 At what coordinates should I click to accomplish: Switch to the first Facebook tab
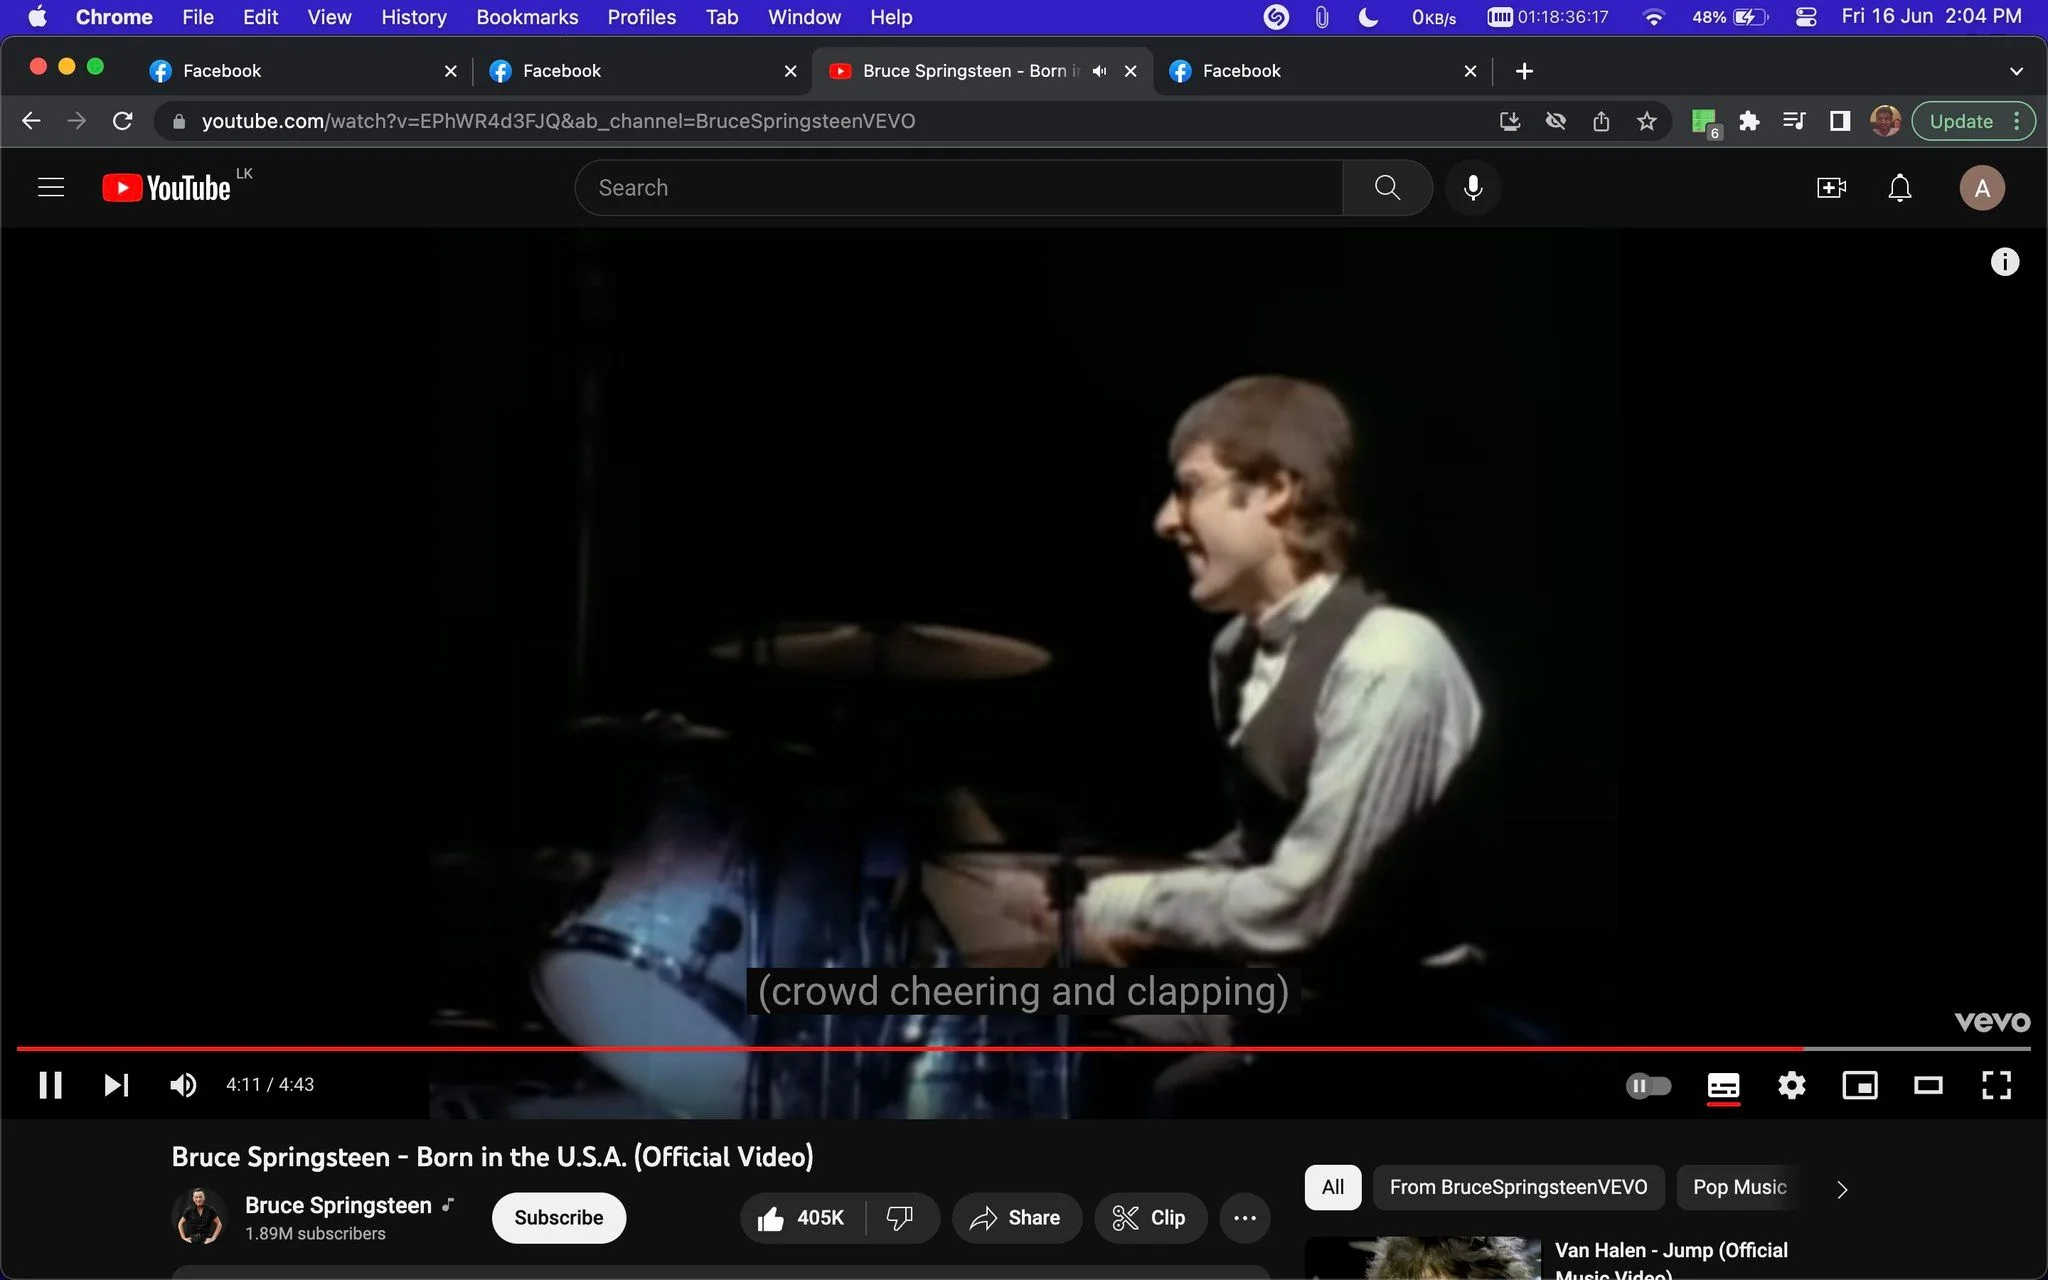coord(301,71)
